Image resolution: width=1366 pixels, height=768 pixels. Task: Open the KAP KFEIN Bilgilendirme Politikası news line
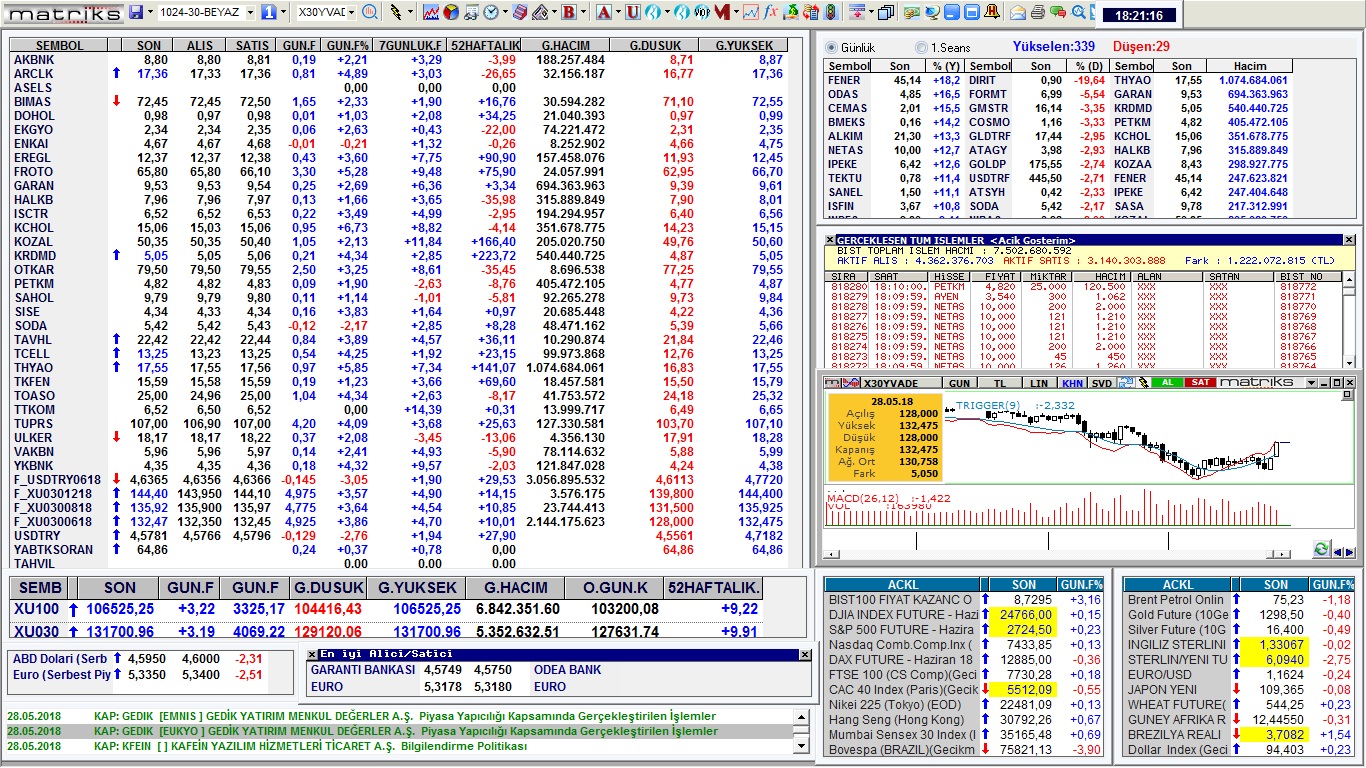(400, 746)
